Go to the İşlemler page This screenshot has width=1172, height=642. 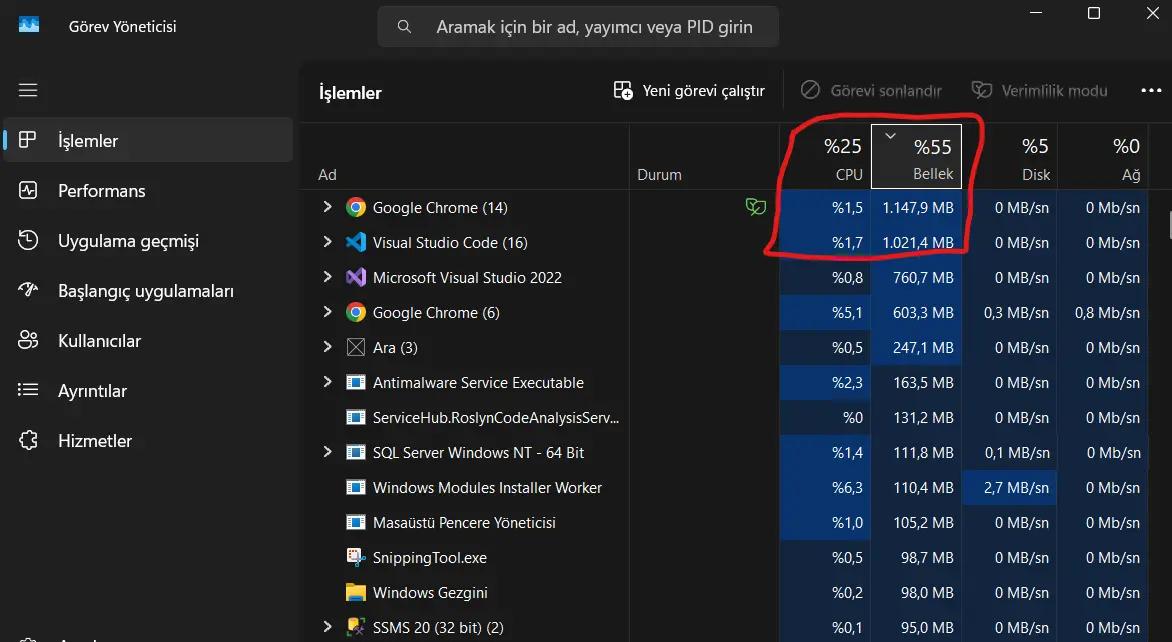pyautogui.click(x=148, y=140)
